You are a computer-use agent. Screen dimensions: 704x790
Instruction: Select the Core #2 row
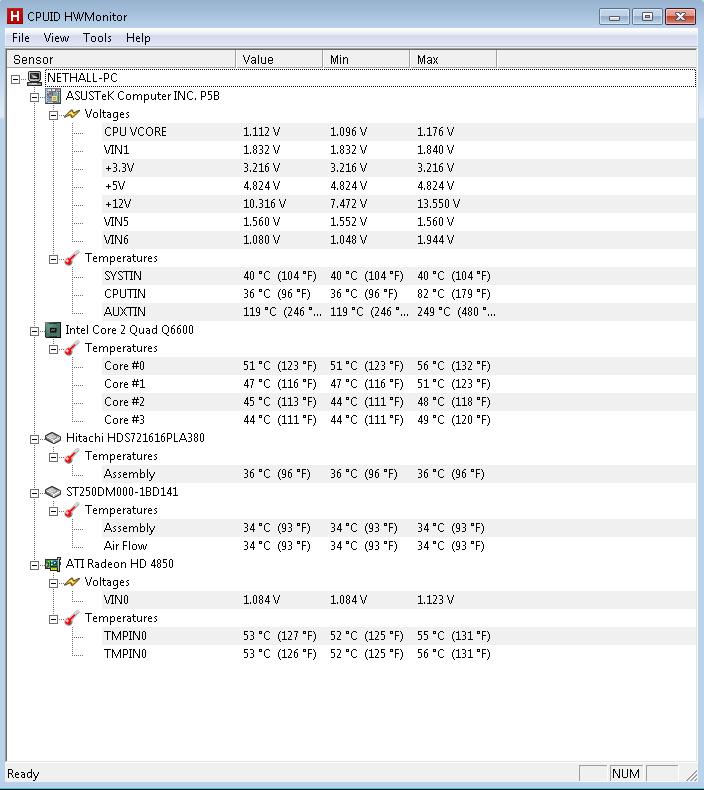tap(399, 402)
